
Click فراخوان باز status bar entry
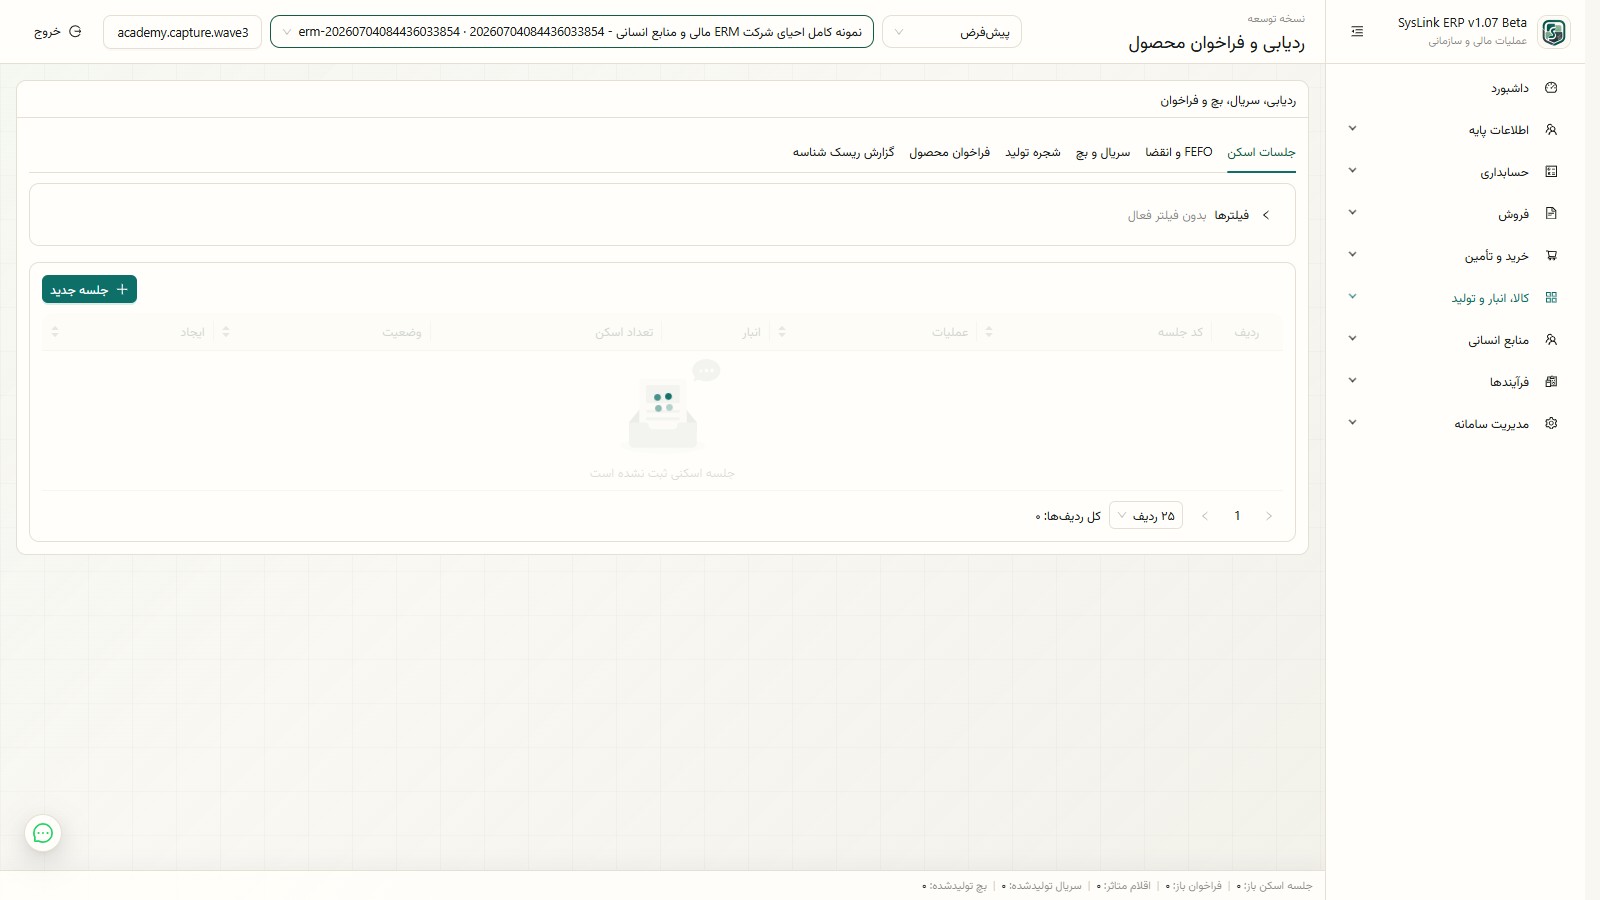coord(1194,886)
